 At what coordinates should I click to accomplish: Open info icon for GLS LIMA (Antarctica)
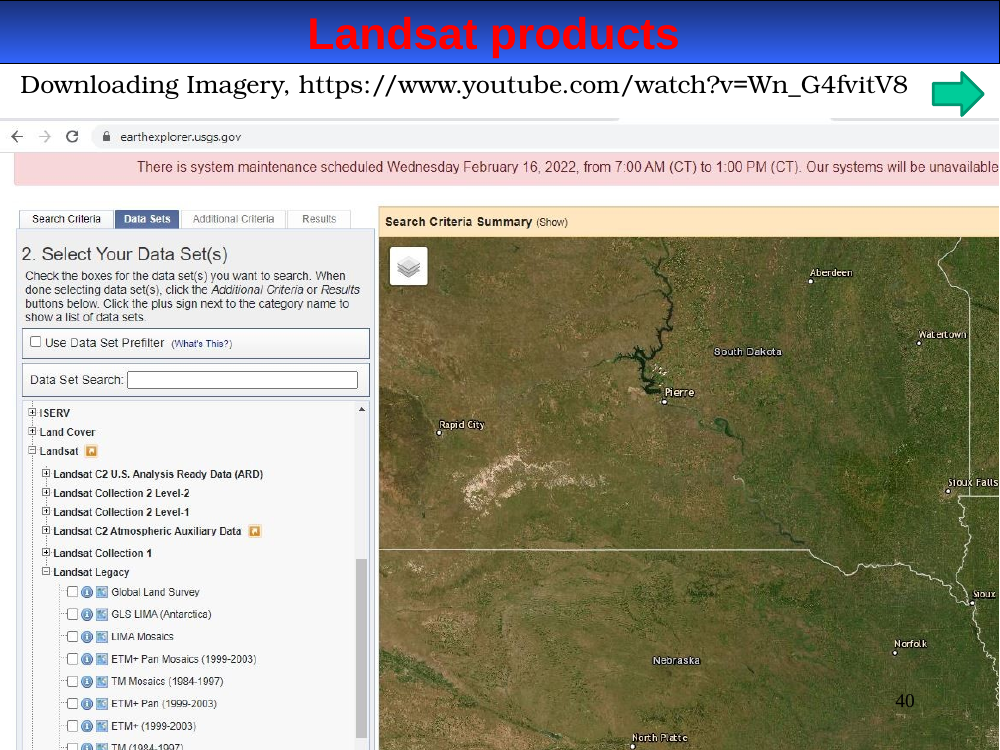coord(87,615)
